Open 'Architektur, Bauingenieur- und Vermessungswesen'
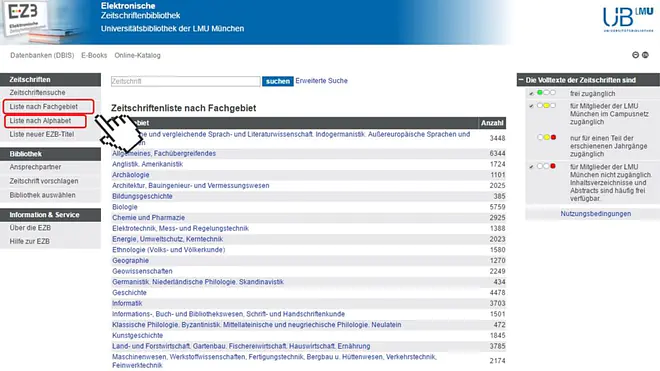This screenshot has width=660, height=371. [191, 186]
